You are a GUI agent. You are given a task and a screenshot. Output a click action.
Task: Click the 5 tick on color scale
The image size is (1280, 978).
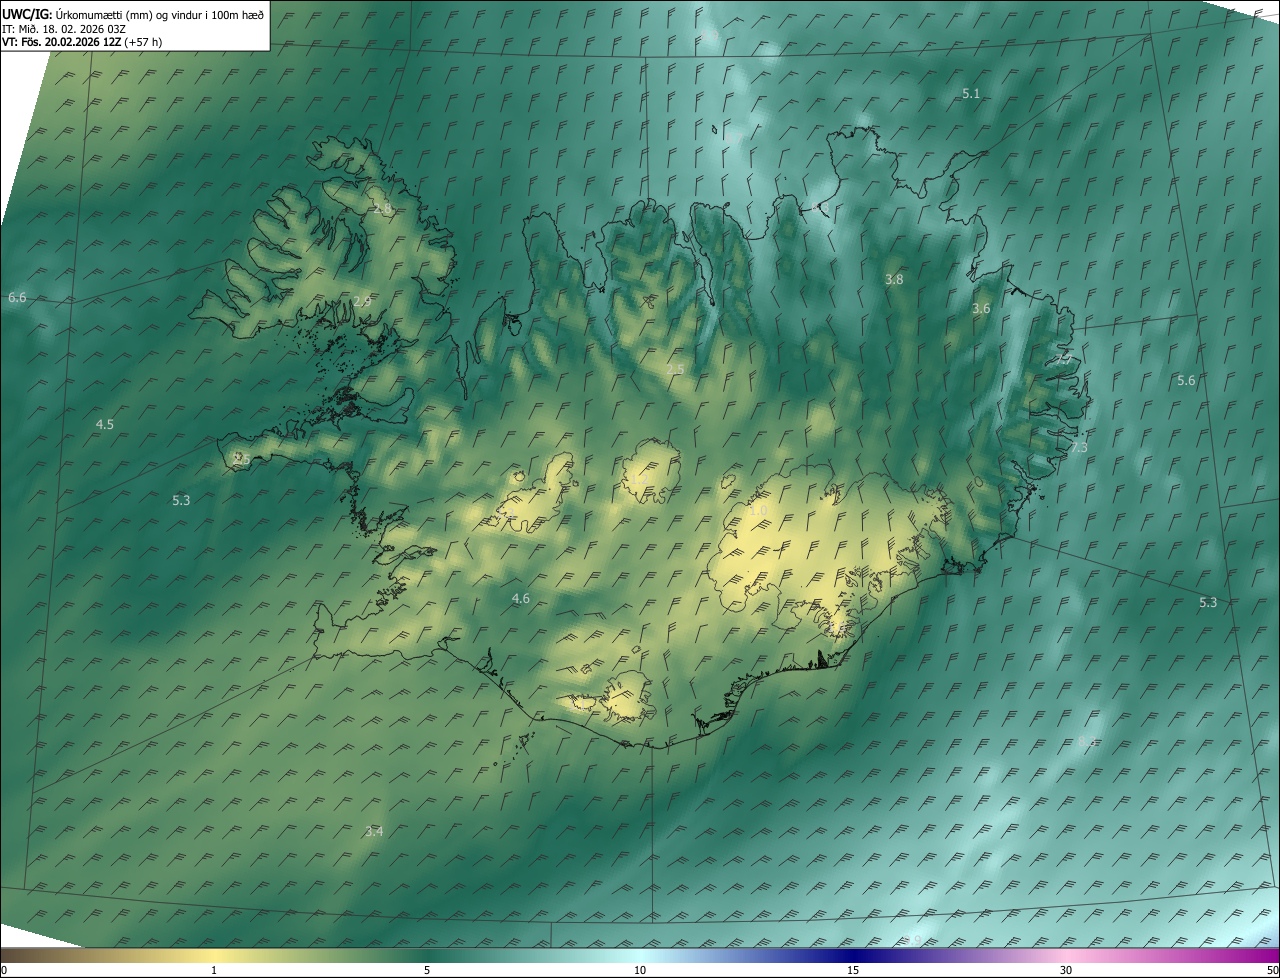click(427, 970)
